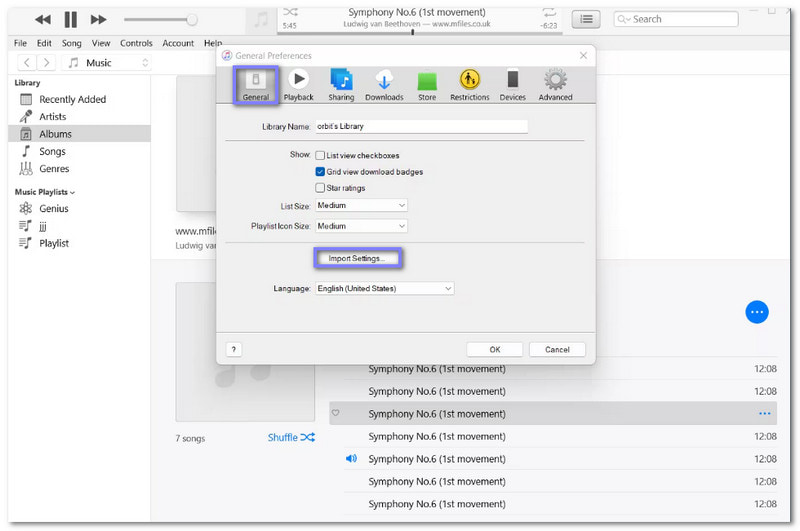Open the Music media type selector
800x531 pixels.
pyautogui.click(x=107, y=63)
